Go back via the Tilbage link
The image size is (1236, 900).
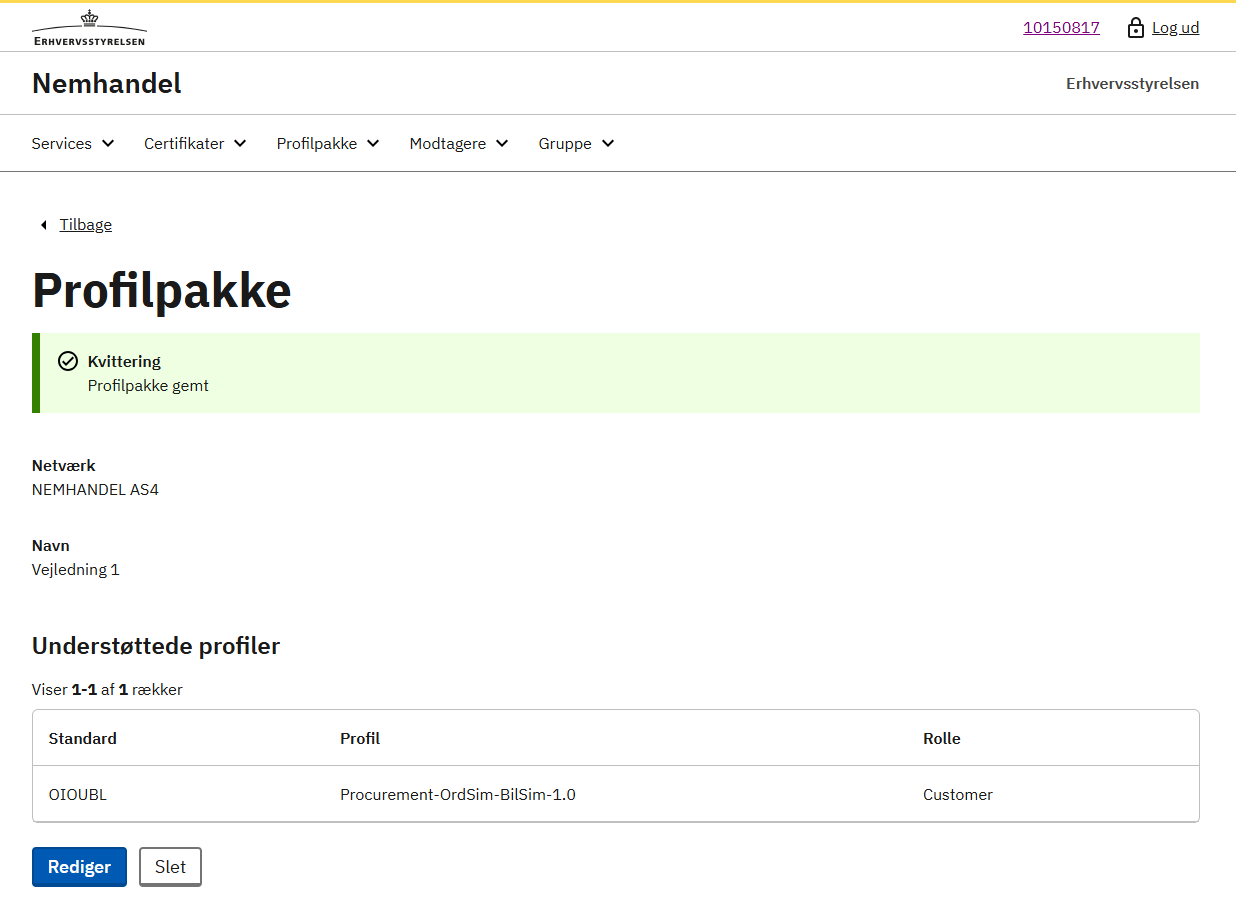click(86, 225)
